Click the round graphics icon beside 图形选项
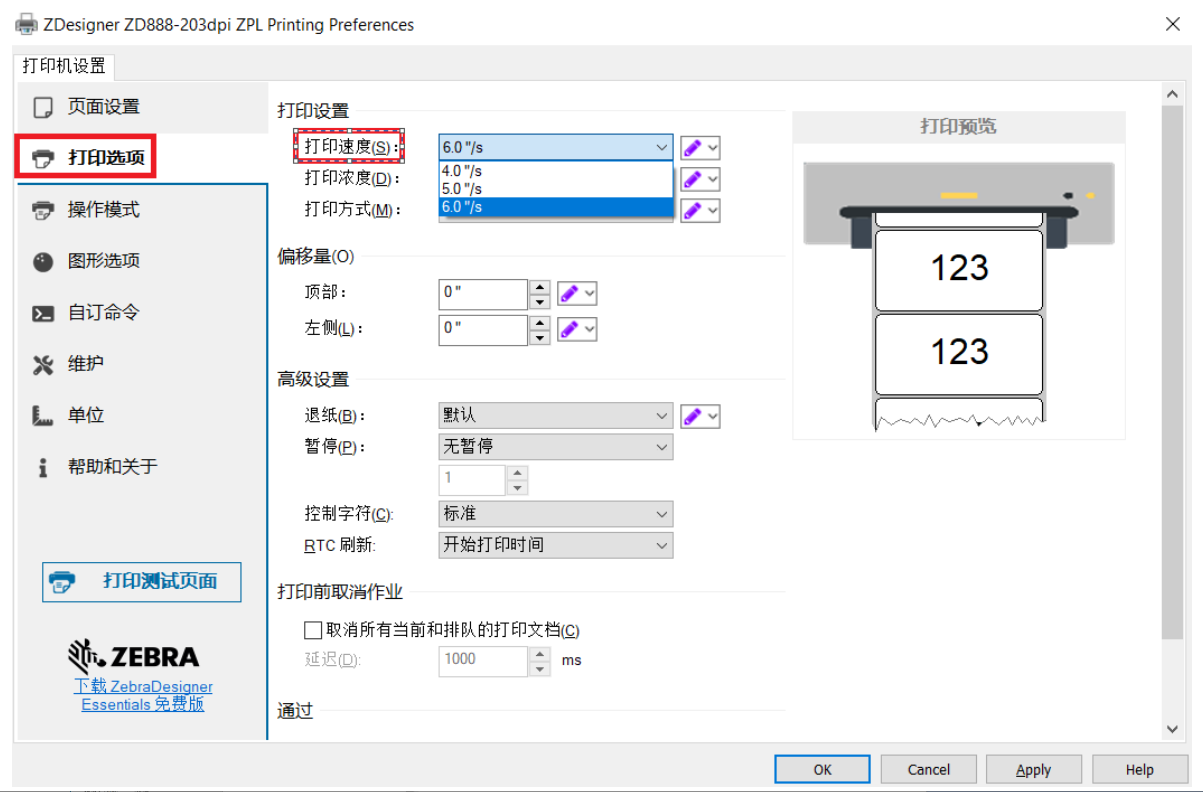 43,262
